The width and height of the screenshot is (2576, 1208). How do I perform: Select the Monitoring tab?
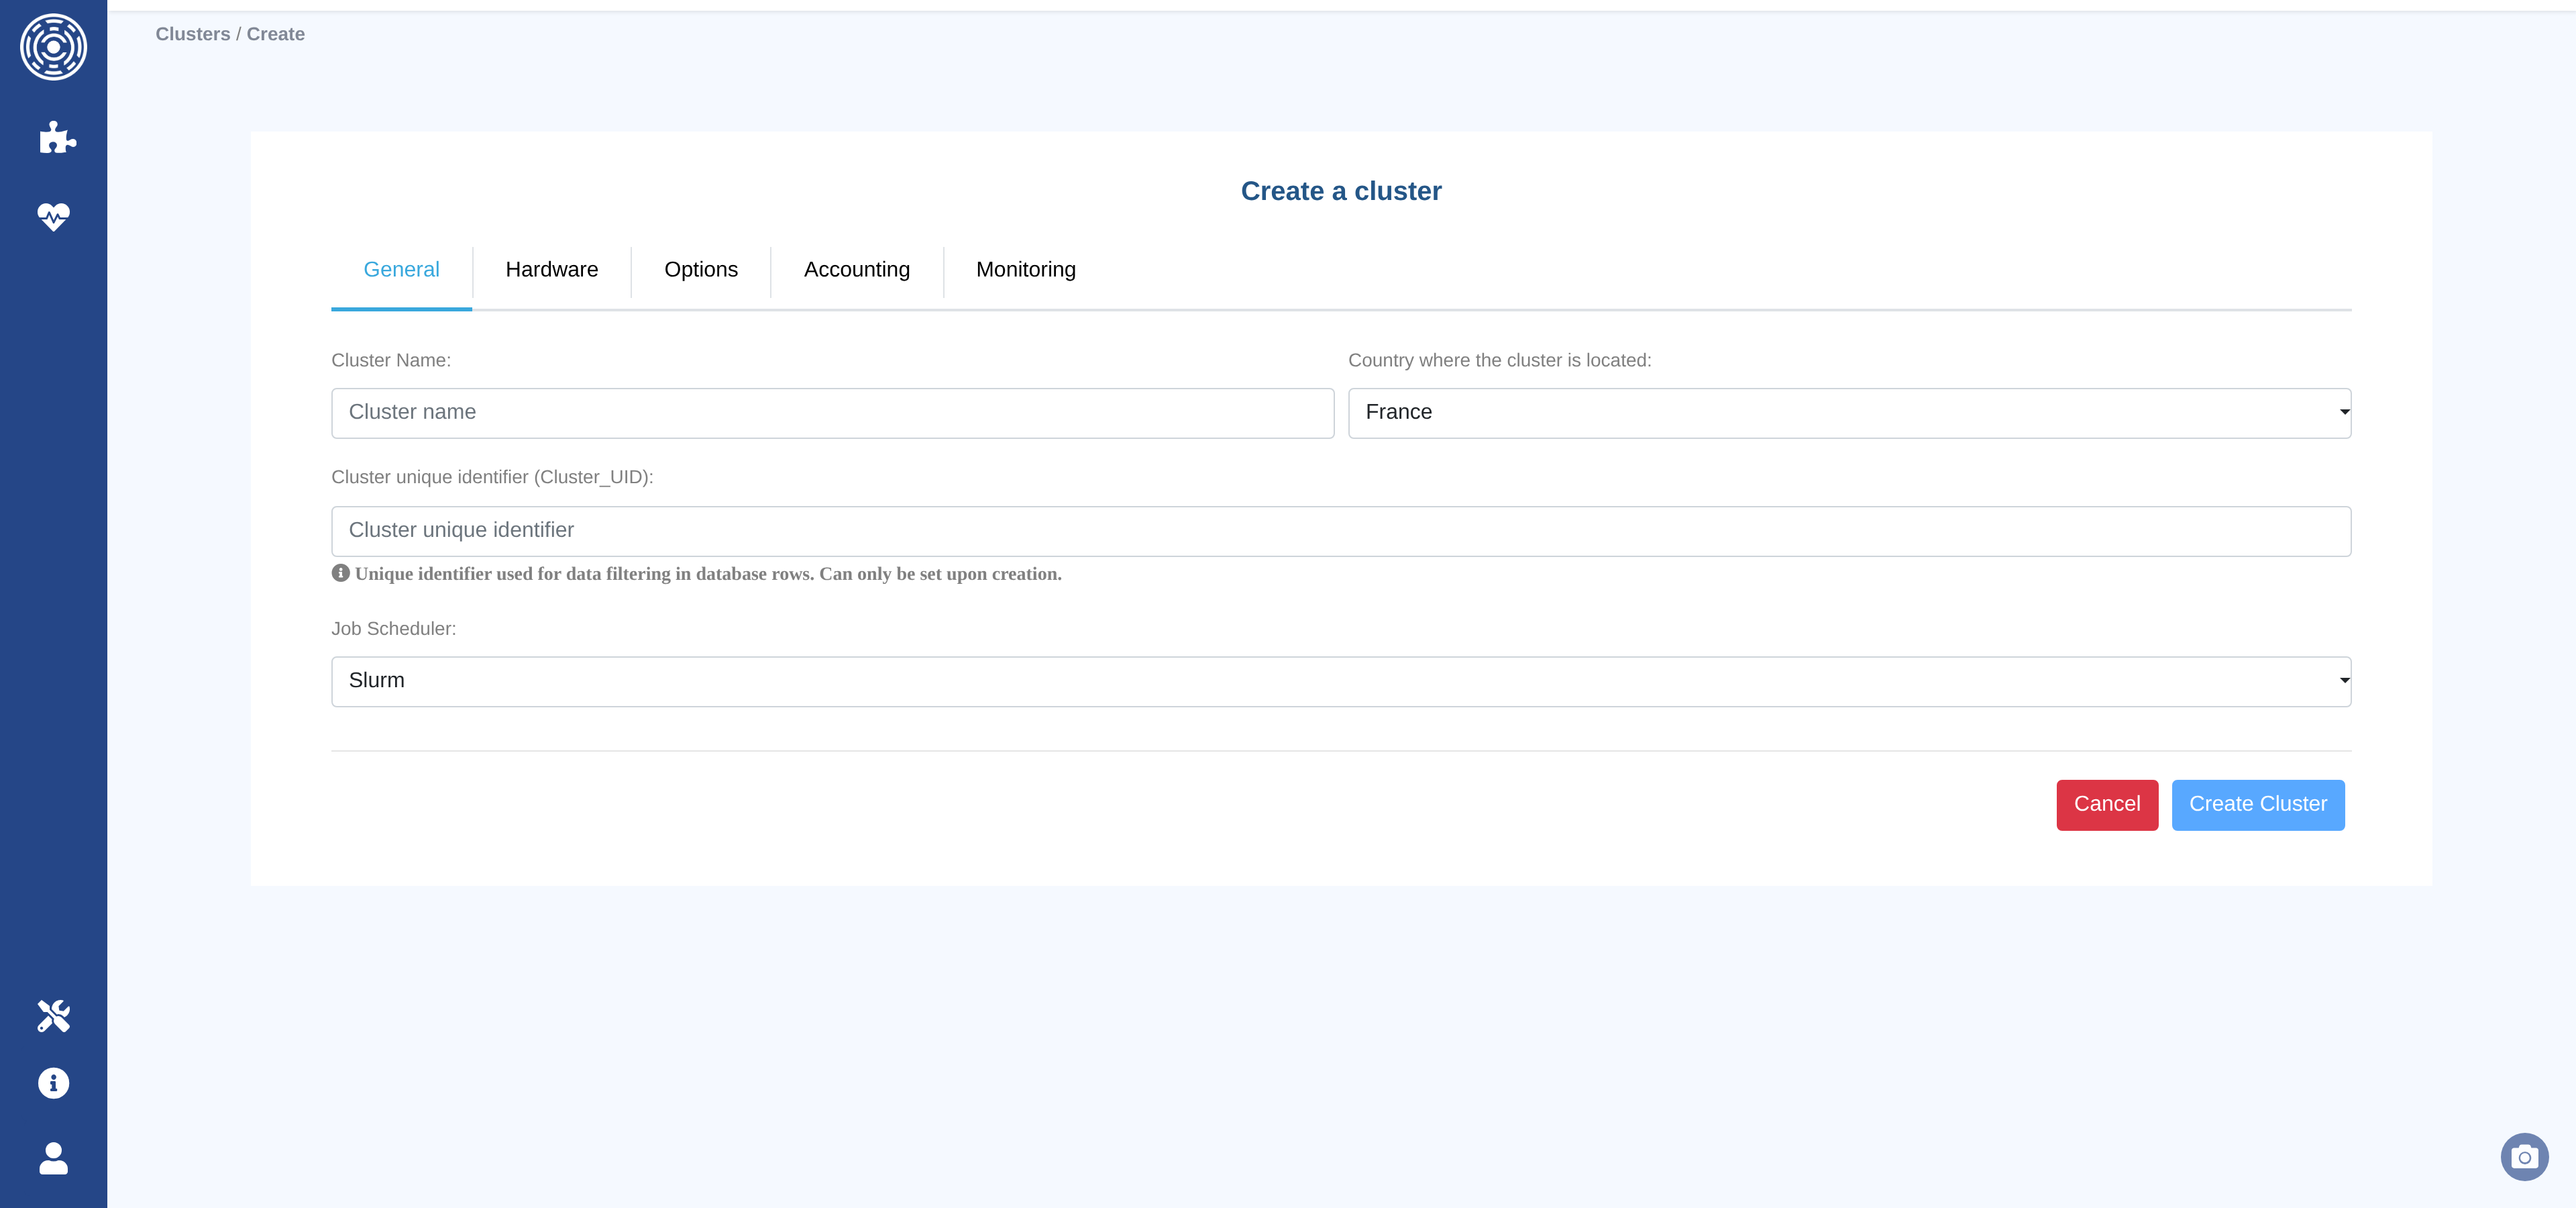coord(1025,270)
